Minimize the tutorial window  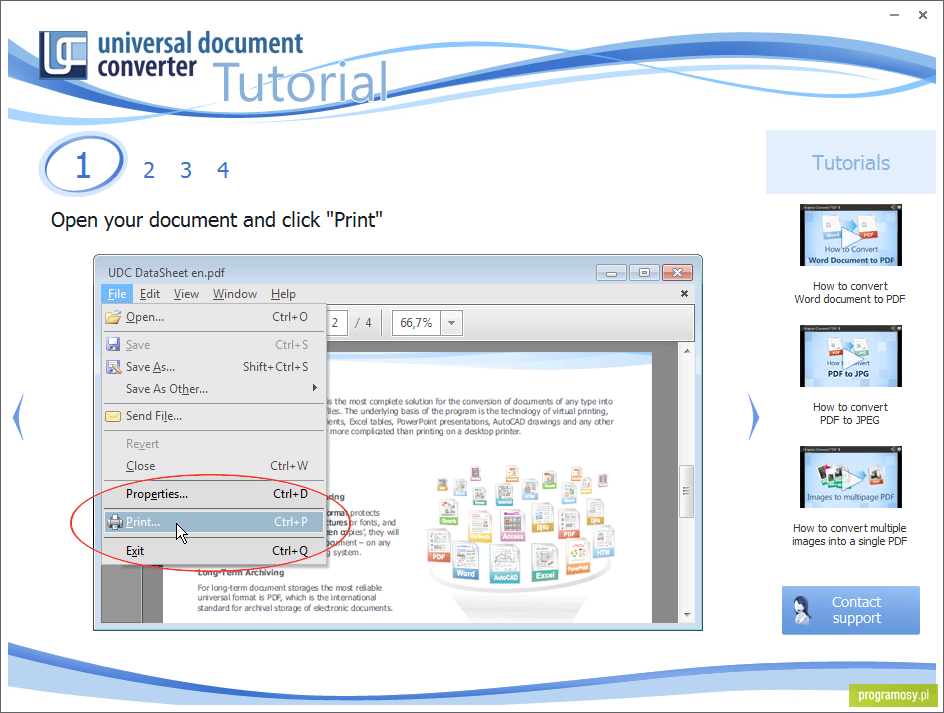[895, 15]
